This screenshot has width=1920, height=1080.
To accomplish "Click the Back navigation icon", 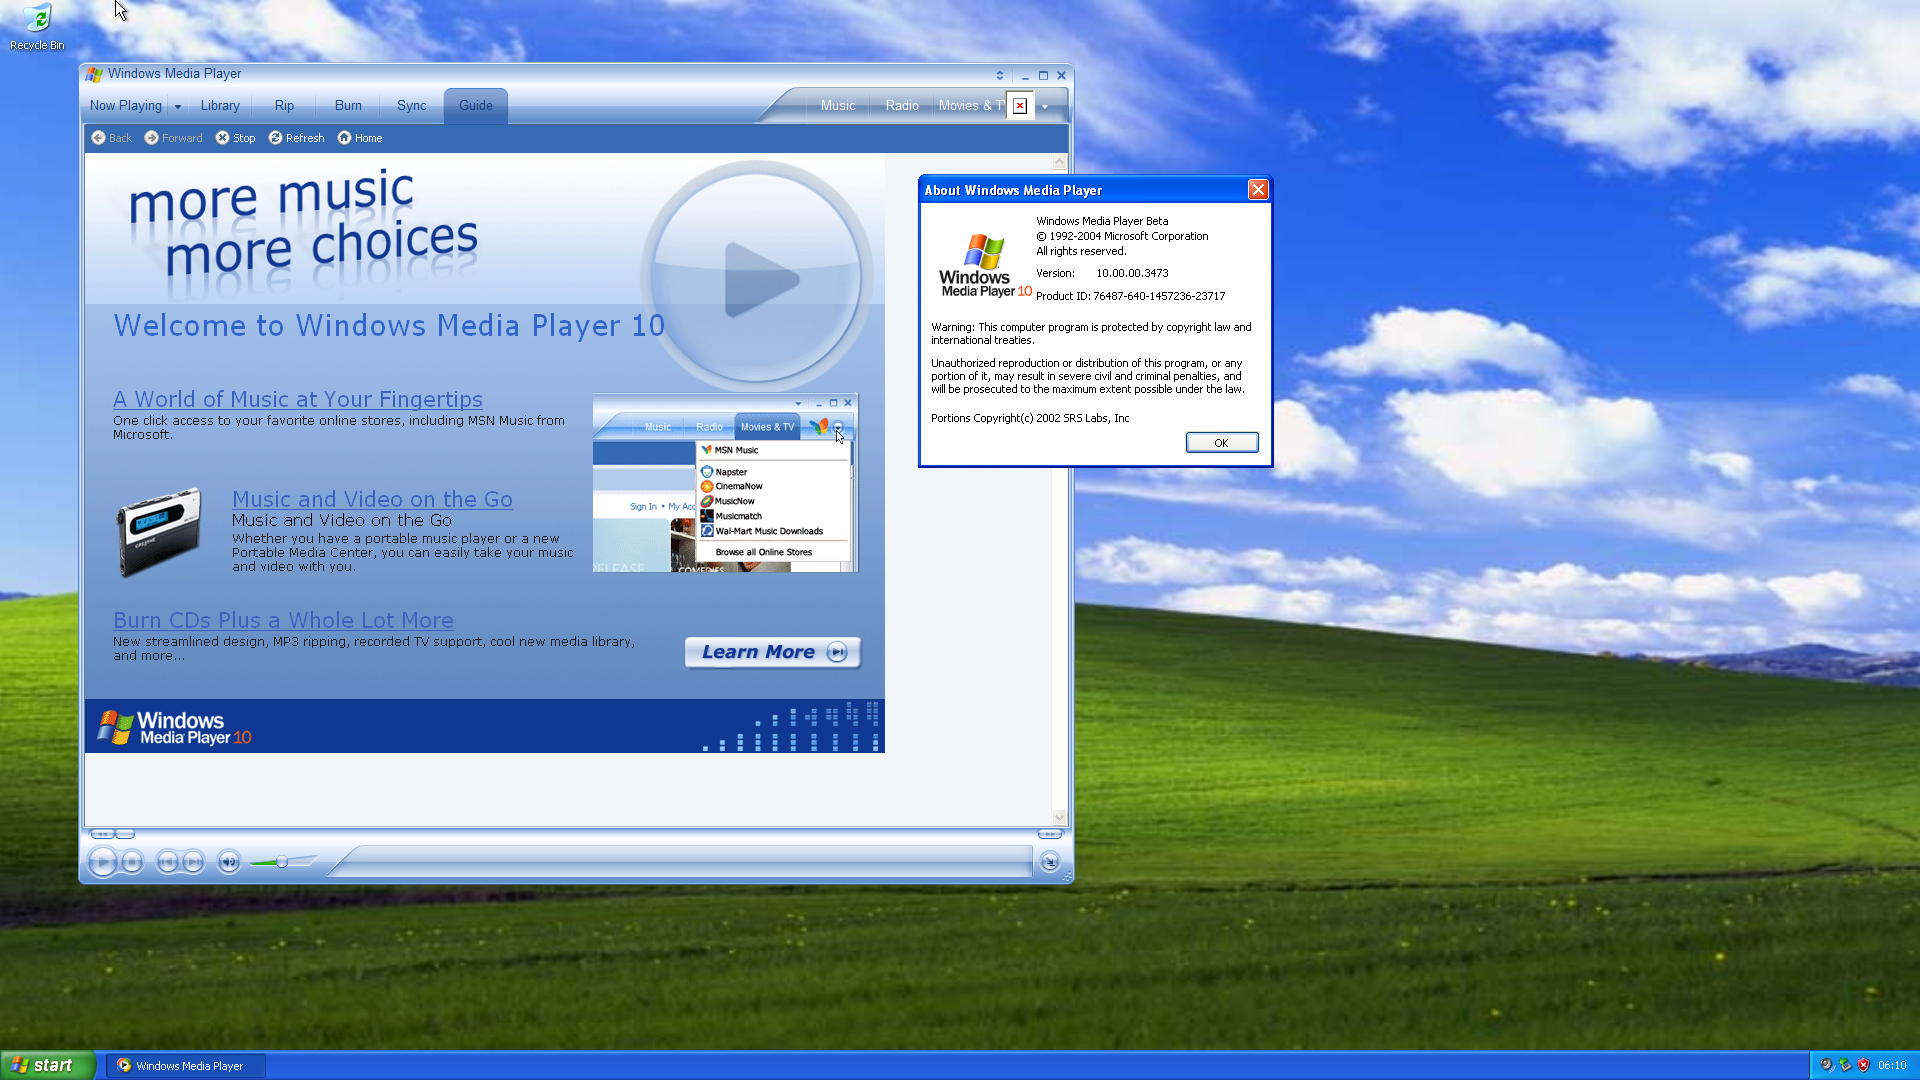I will (98, 138).
